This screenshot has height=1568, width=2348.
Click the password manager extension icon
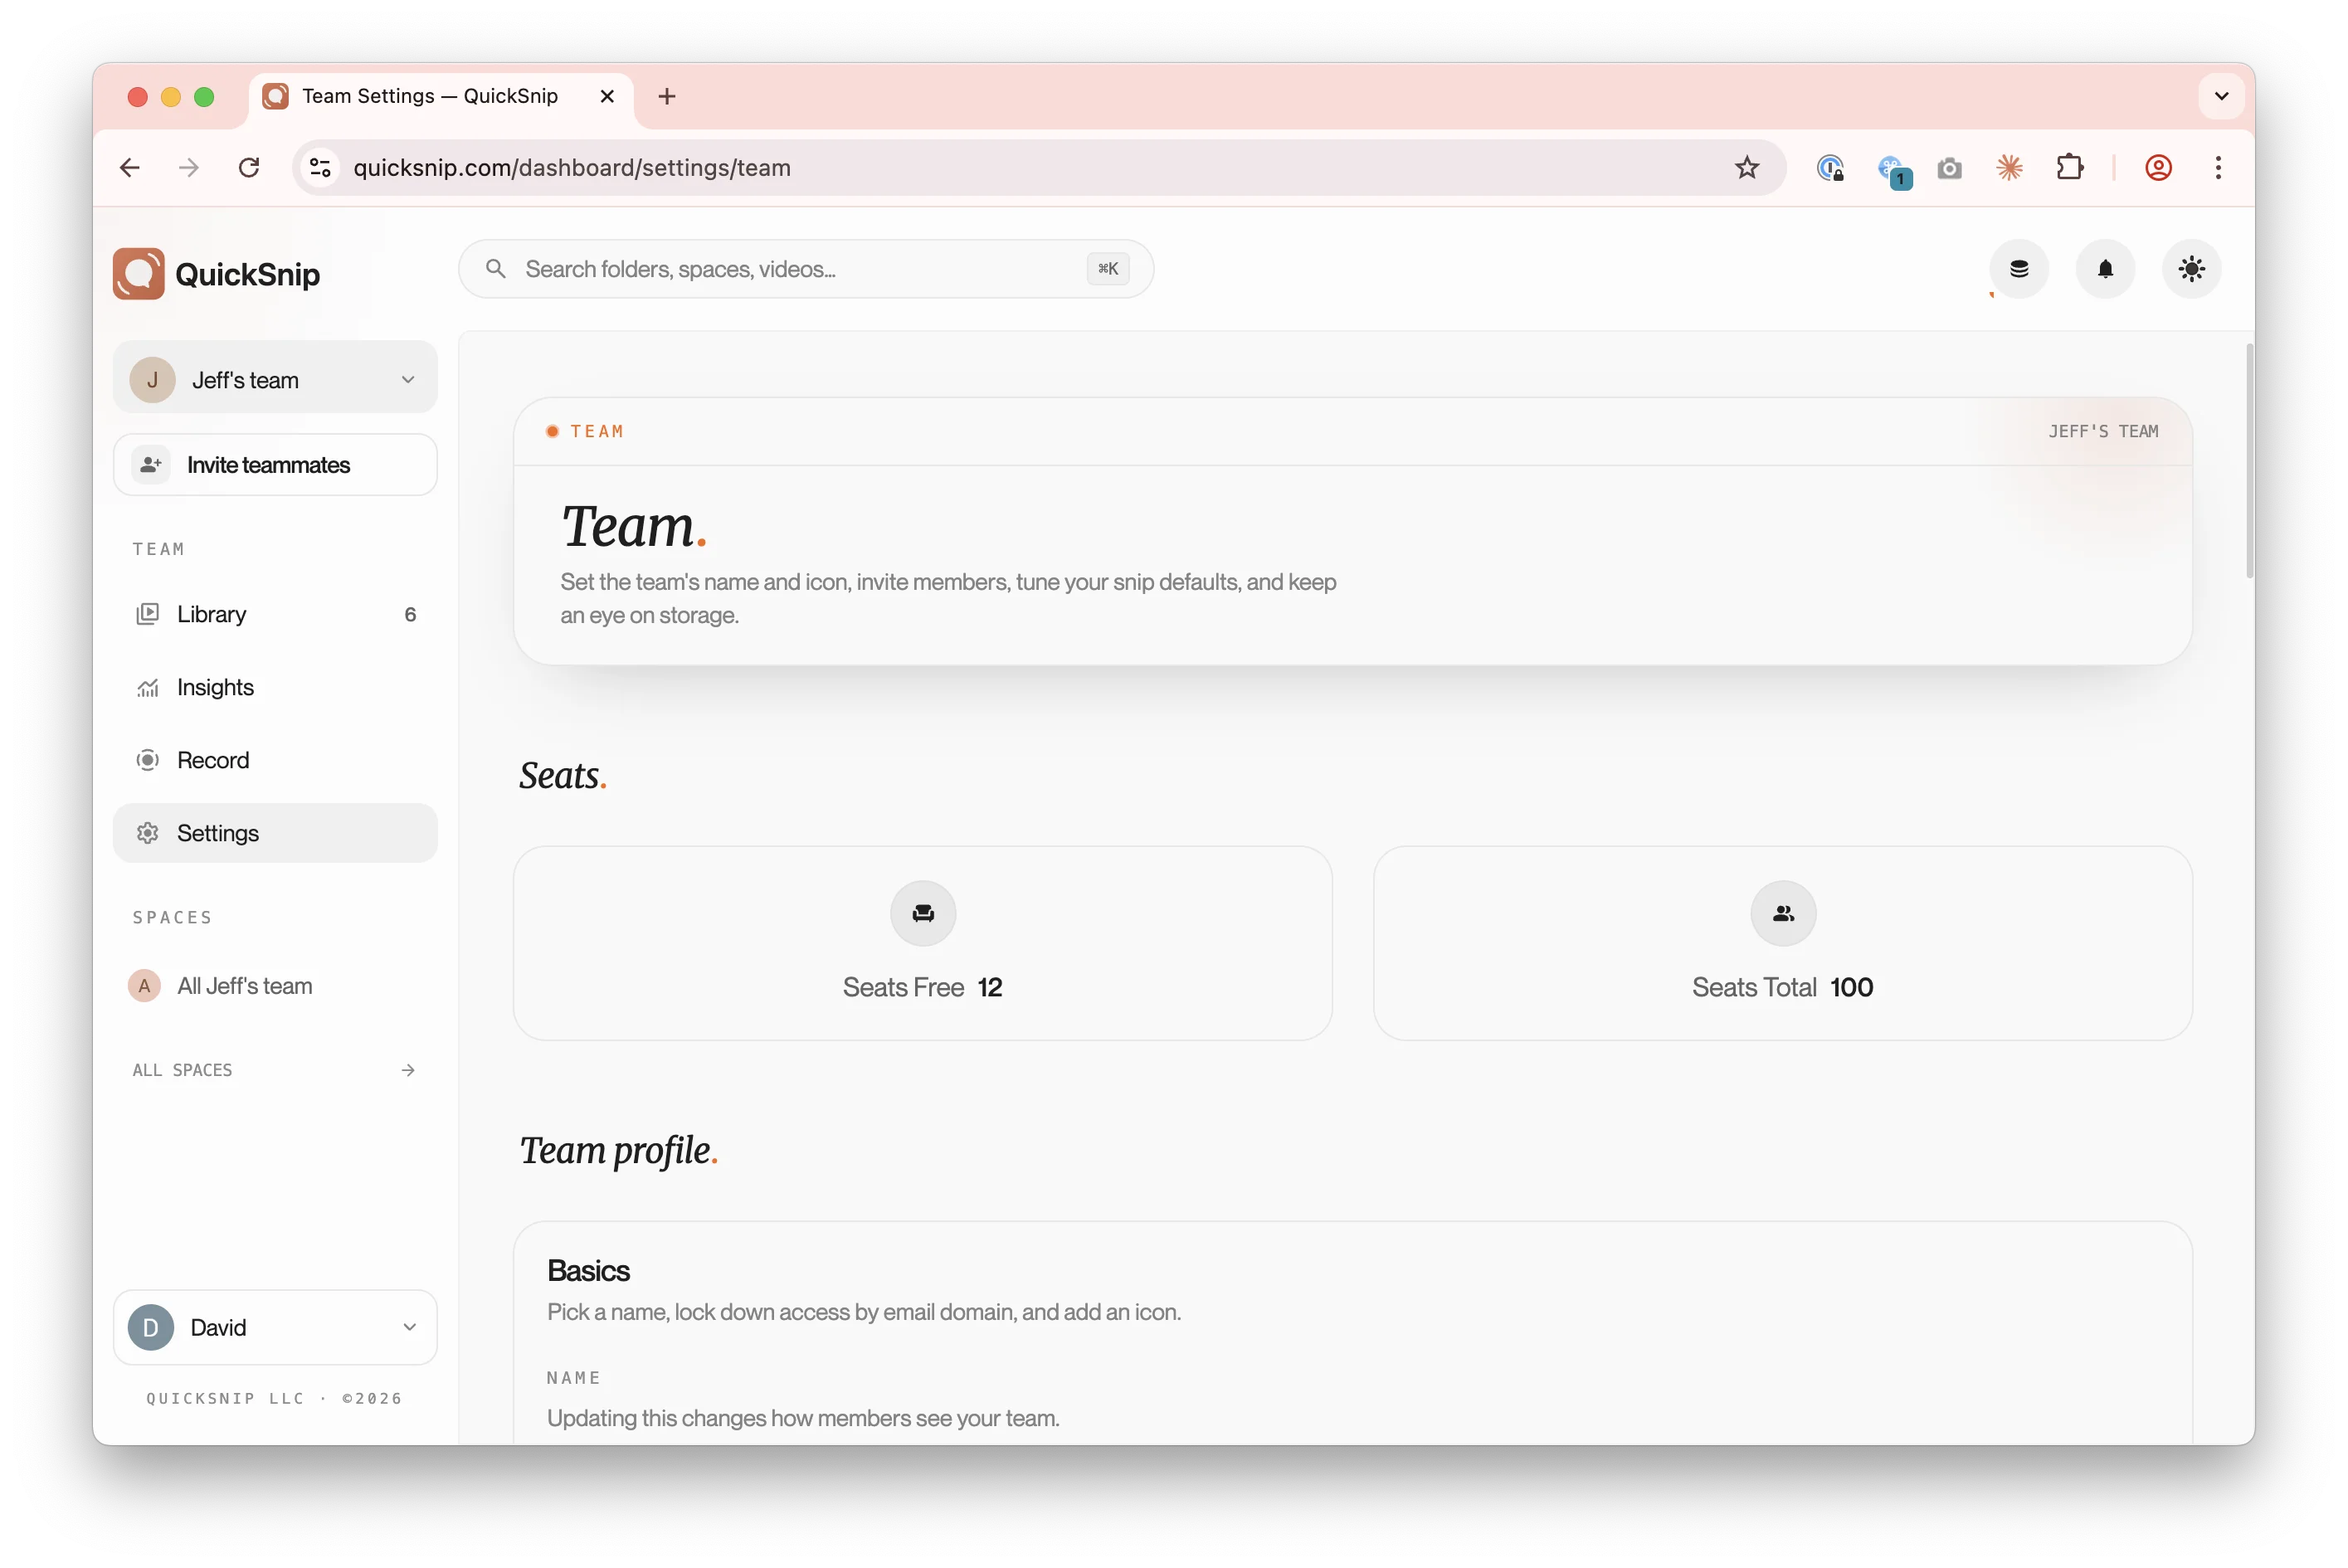click(1830, 168)
